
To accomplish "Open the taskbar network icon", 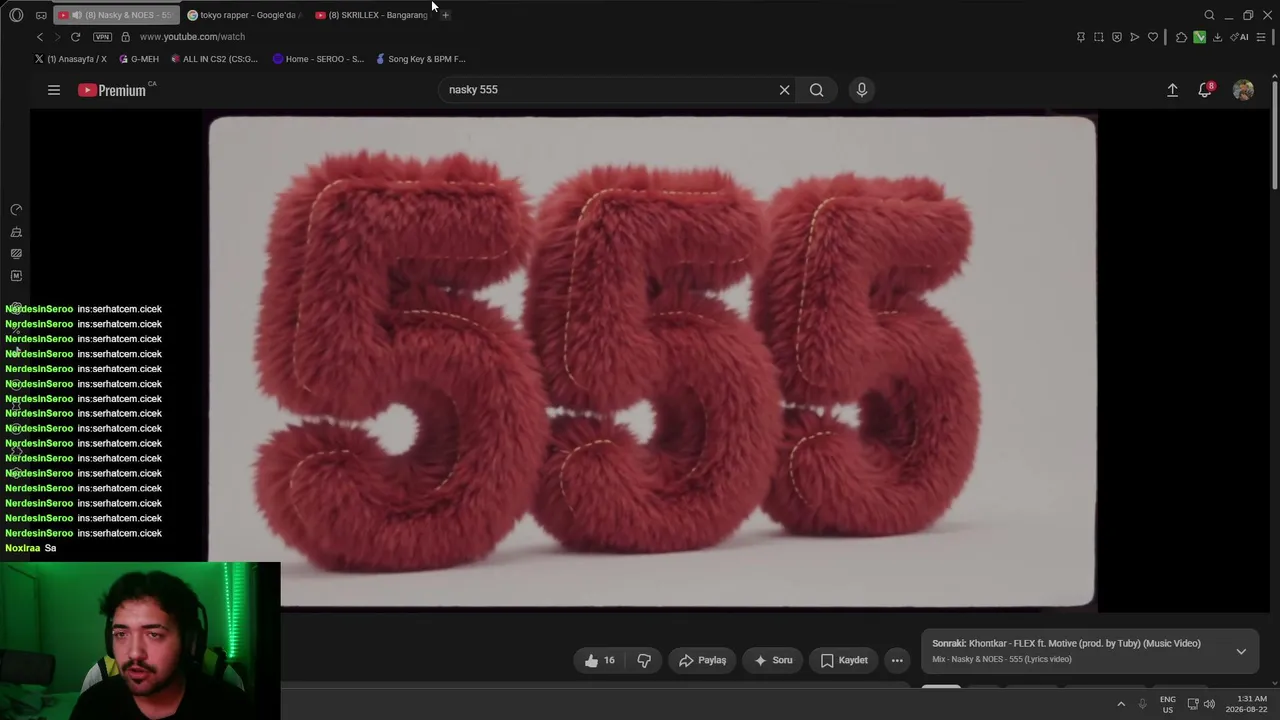I will 1193,704.
